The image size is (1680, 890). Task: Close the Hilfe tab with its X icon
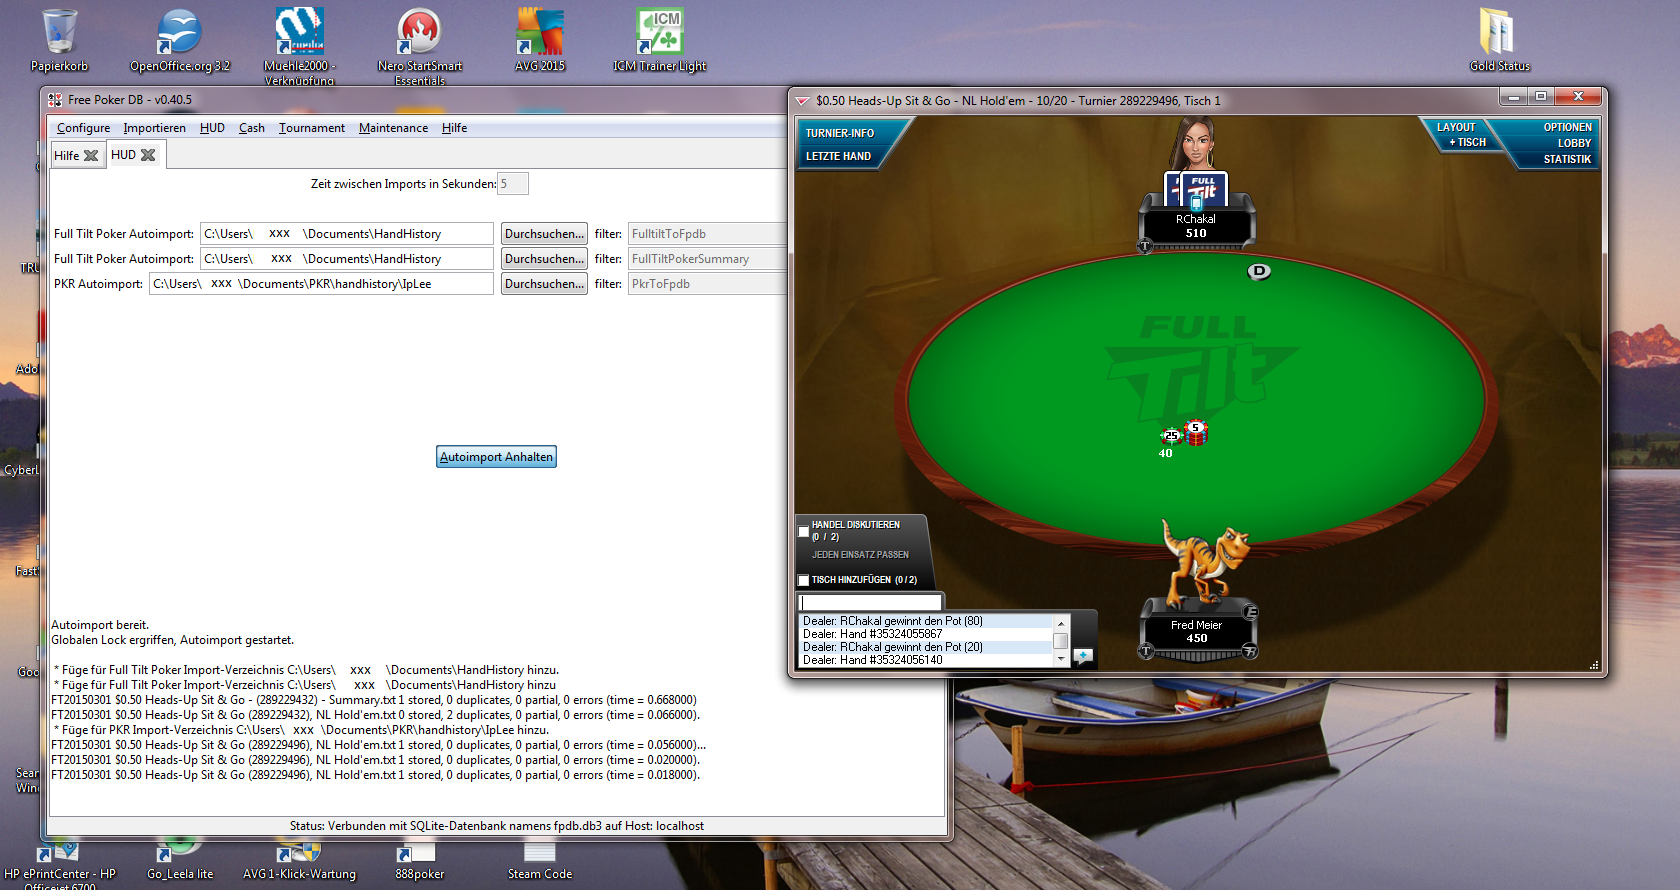point(91,156)
